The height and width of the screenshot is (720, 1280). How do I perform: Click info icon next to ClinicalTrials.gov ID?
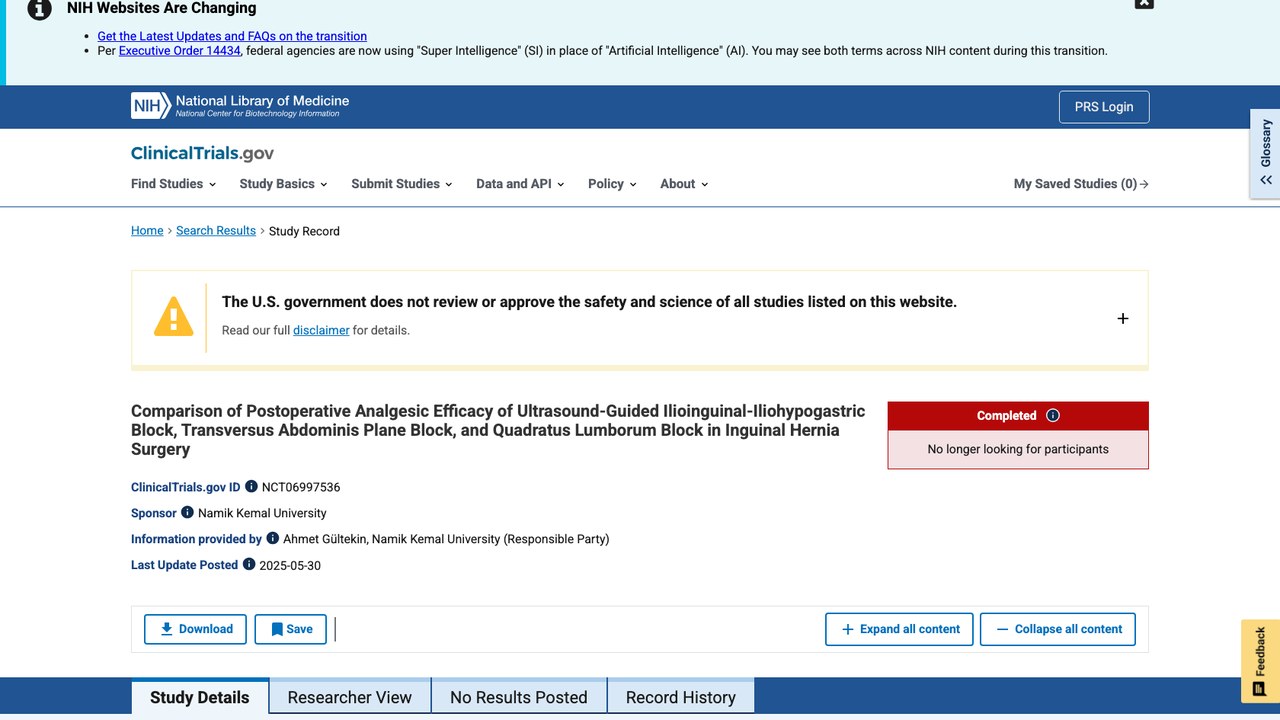[251, 487]
